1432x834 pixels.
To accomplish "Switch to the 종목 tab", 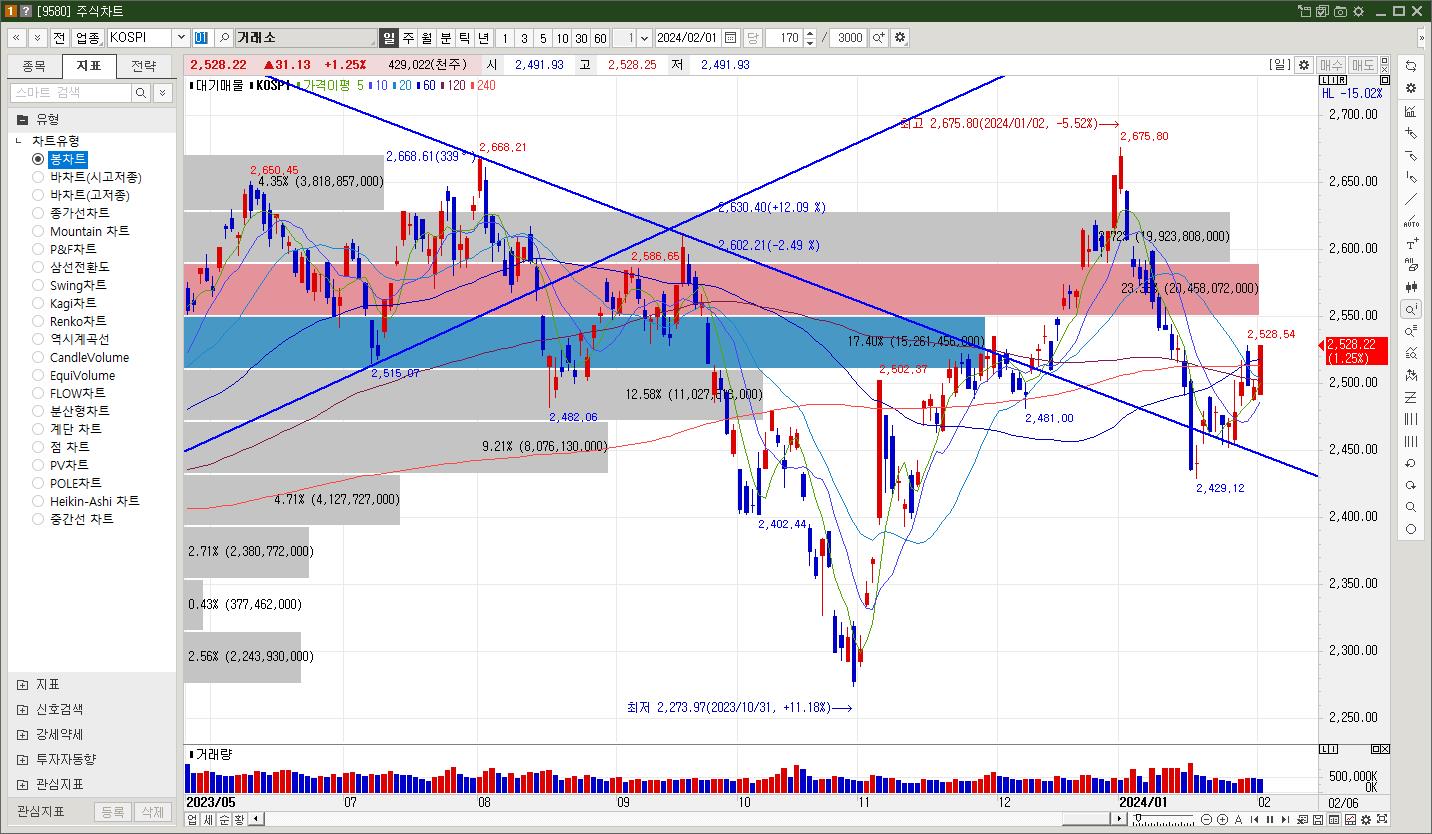I will tap(34, 66).
